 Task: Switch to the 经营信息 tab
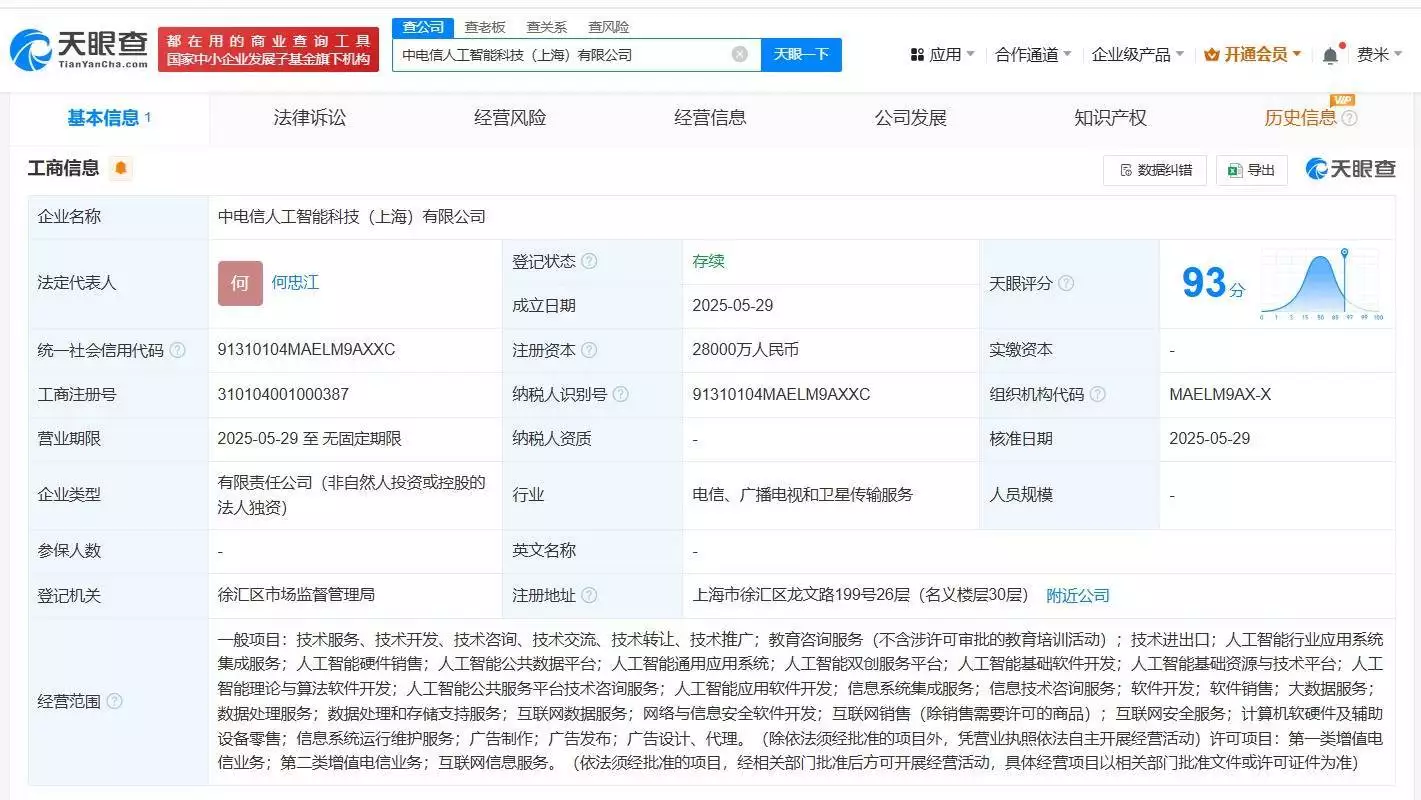(710, 118)
